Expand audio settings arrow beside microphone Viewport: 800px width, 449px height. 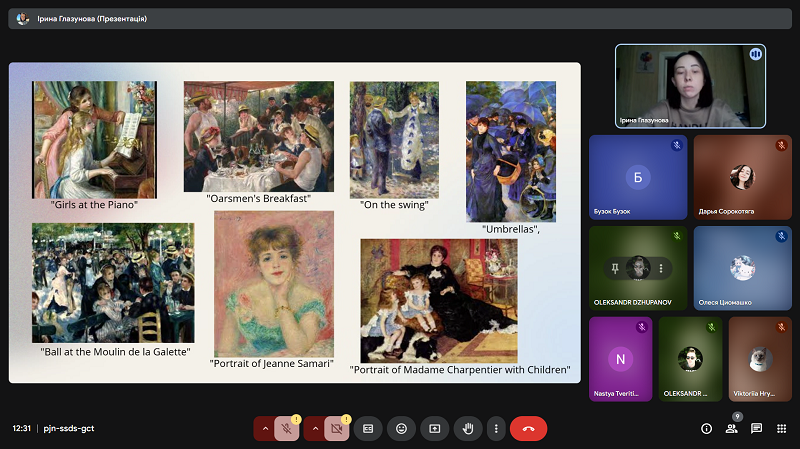point(265,429)
